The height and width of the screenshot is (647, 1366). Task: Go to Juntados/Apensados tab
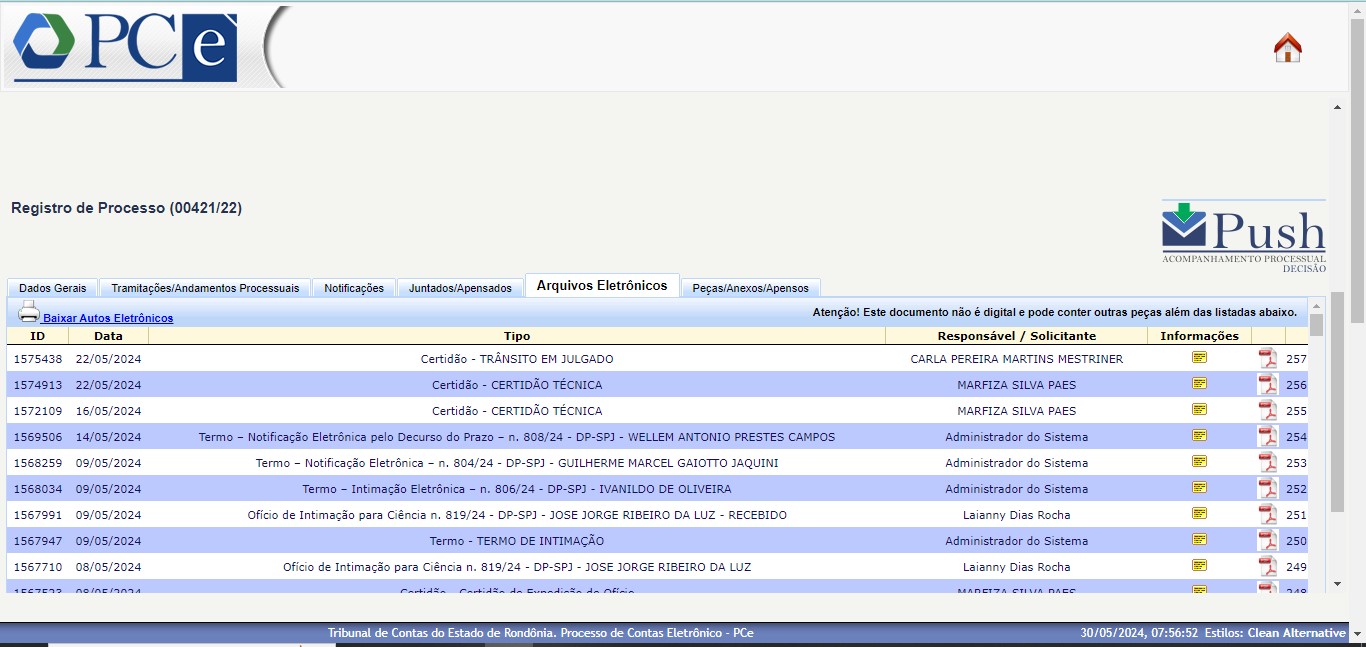click(x=460, y=288)
